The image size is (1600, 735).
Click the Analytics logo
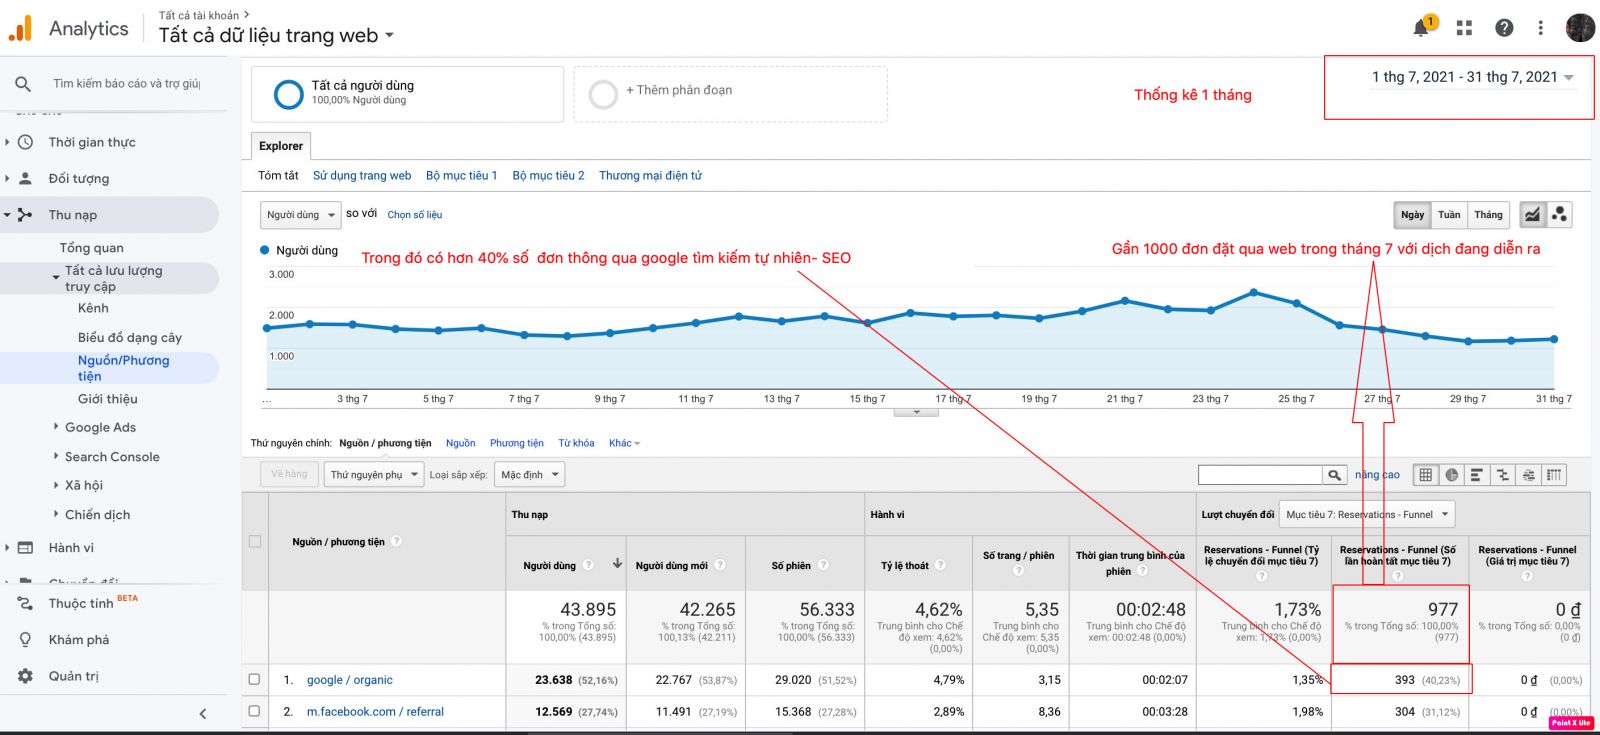click(x=19, y=29)
